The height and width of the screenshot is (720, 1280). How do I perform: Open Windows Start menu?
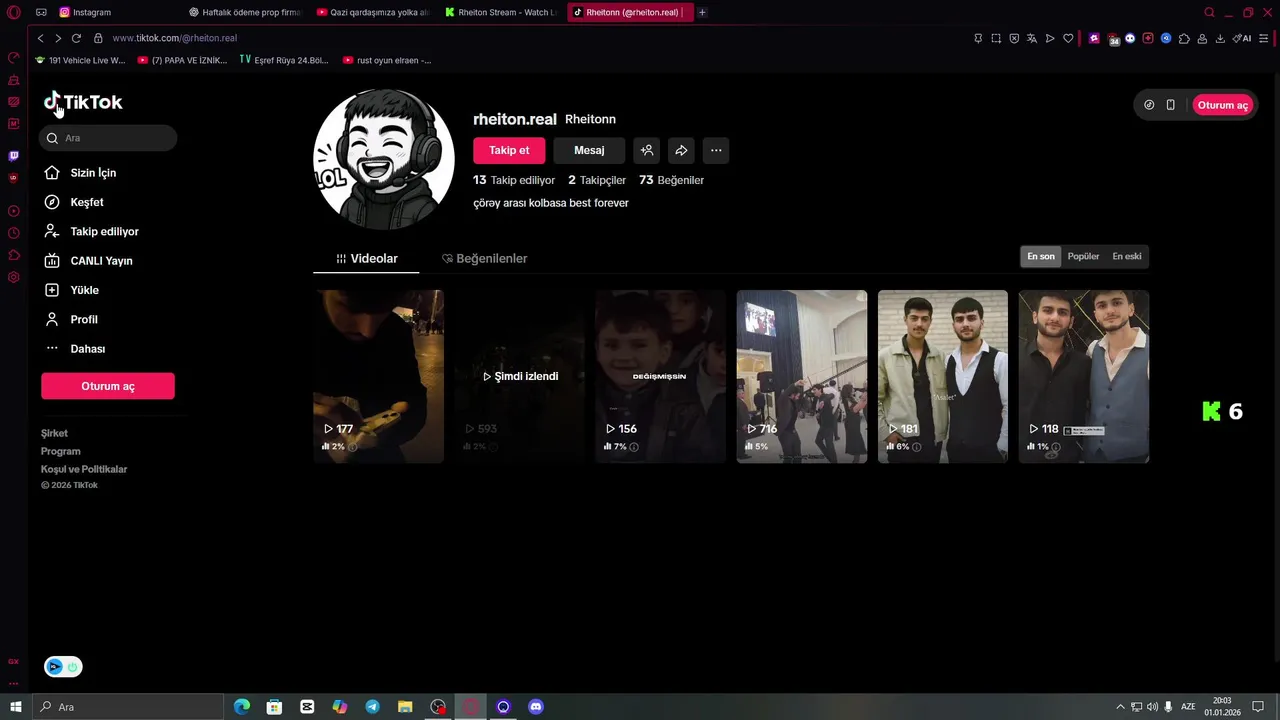(x=15, y=707)
